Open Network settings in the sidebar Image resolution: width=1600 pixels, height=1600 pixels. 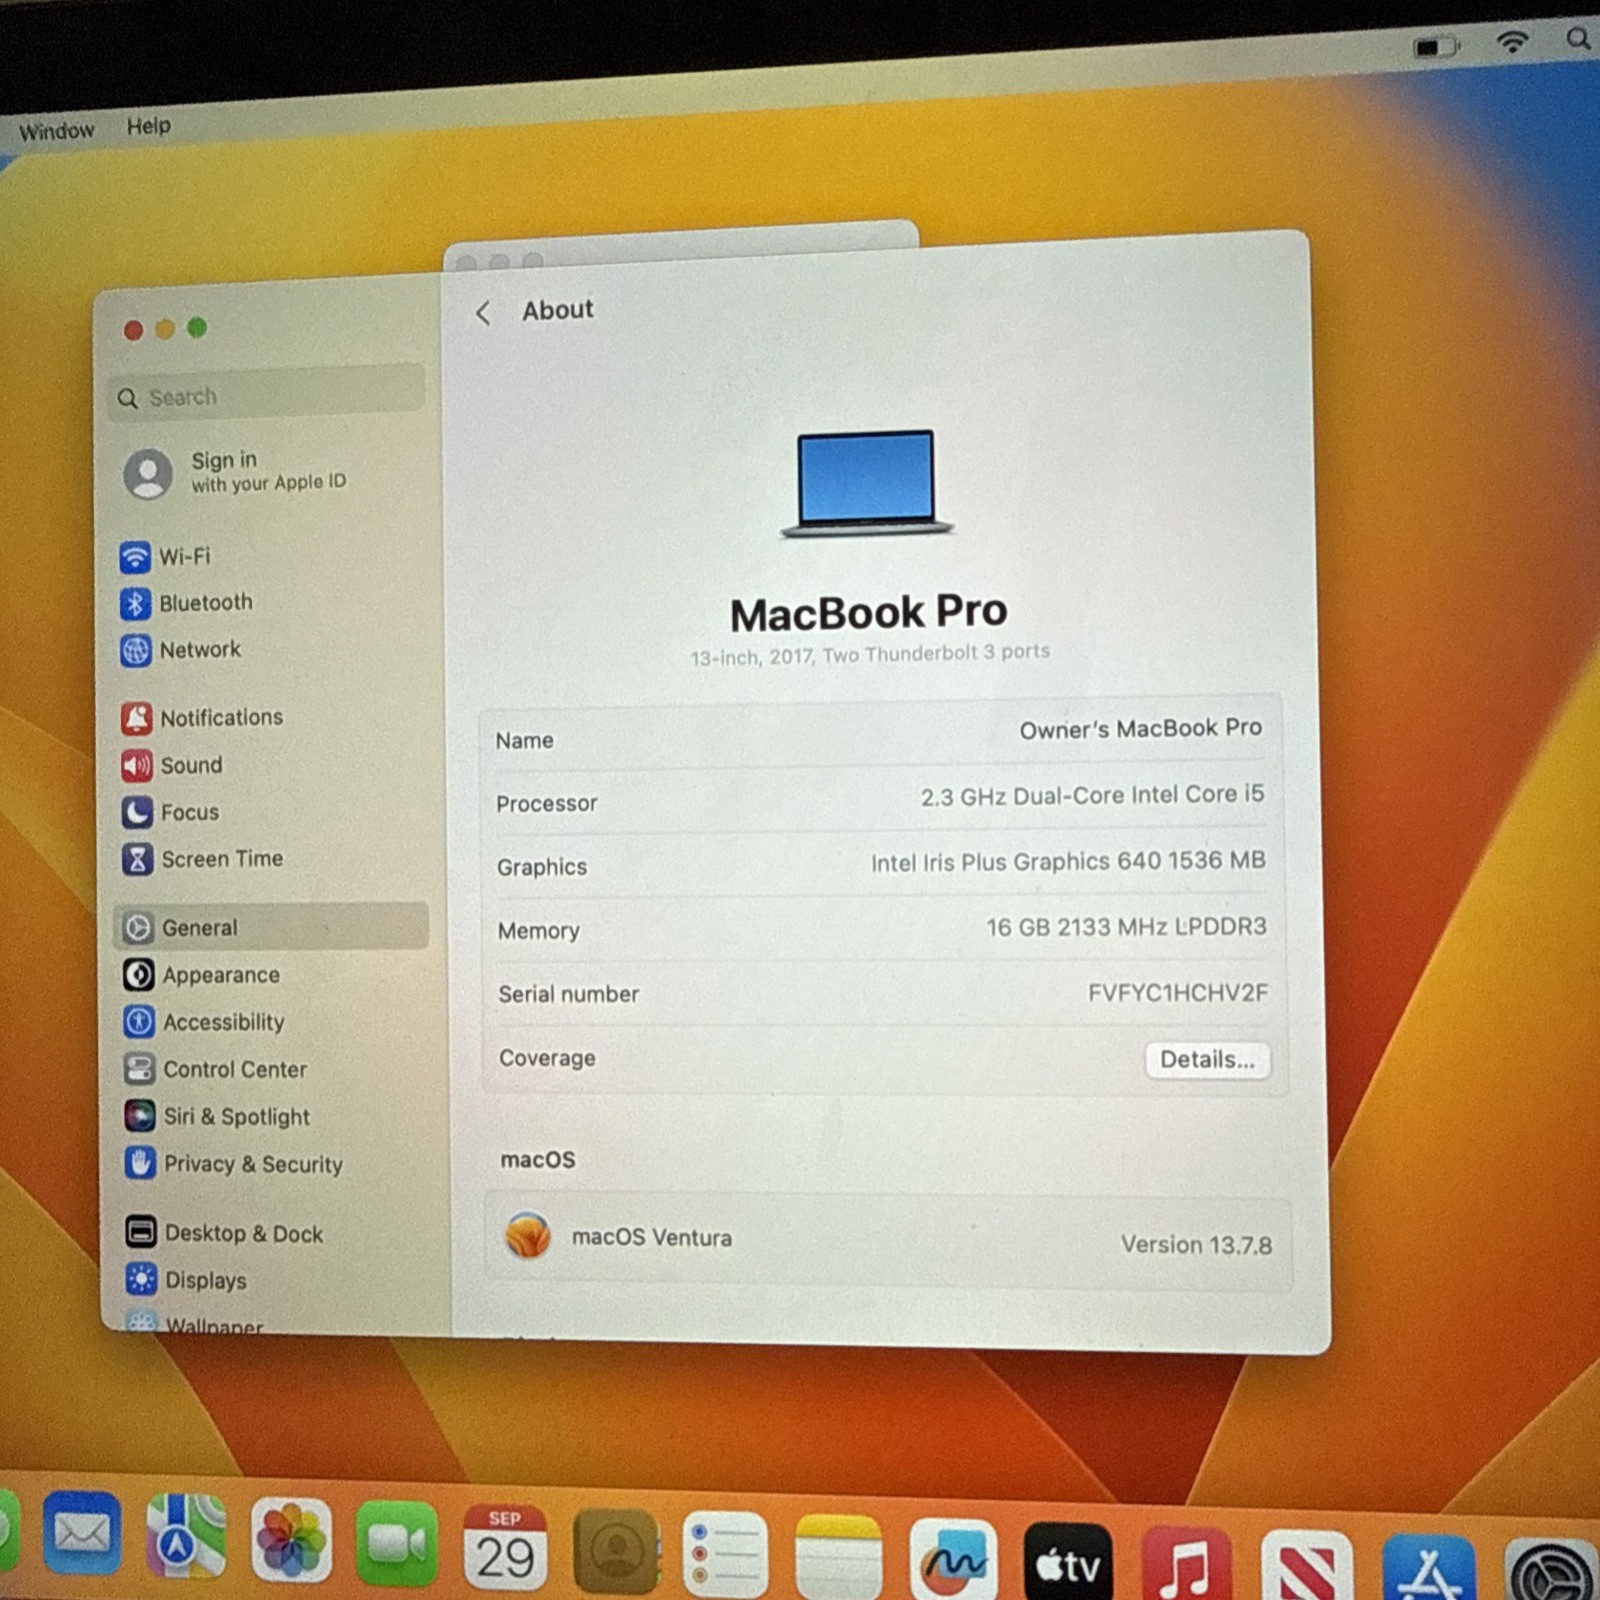181,650
